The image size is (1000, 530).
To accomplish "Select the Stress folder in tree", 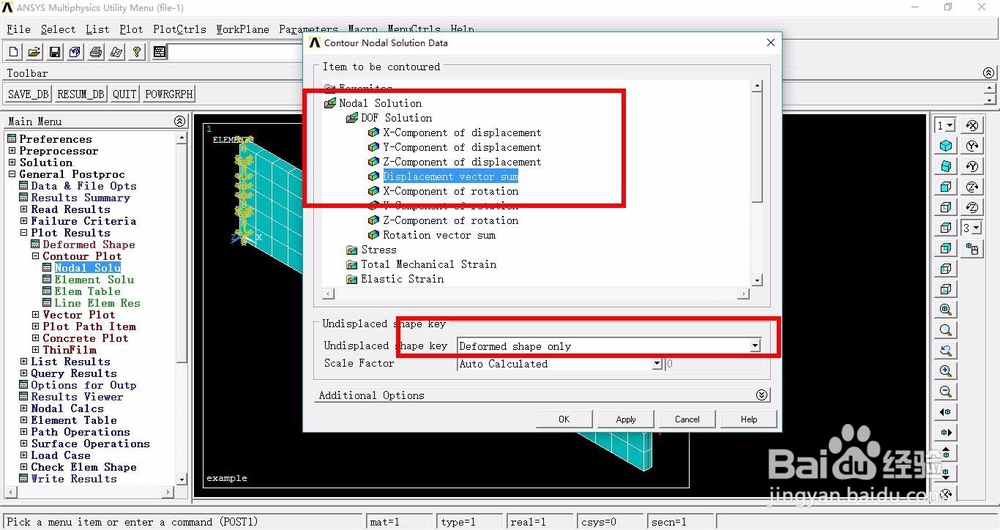I will (x=378, y=249).
